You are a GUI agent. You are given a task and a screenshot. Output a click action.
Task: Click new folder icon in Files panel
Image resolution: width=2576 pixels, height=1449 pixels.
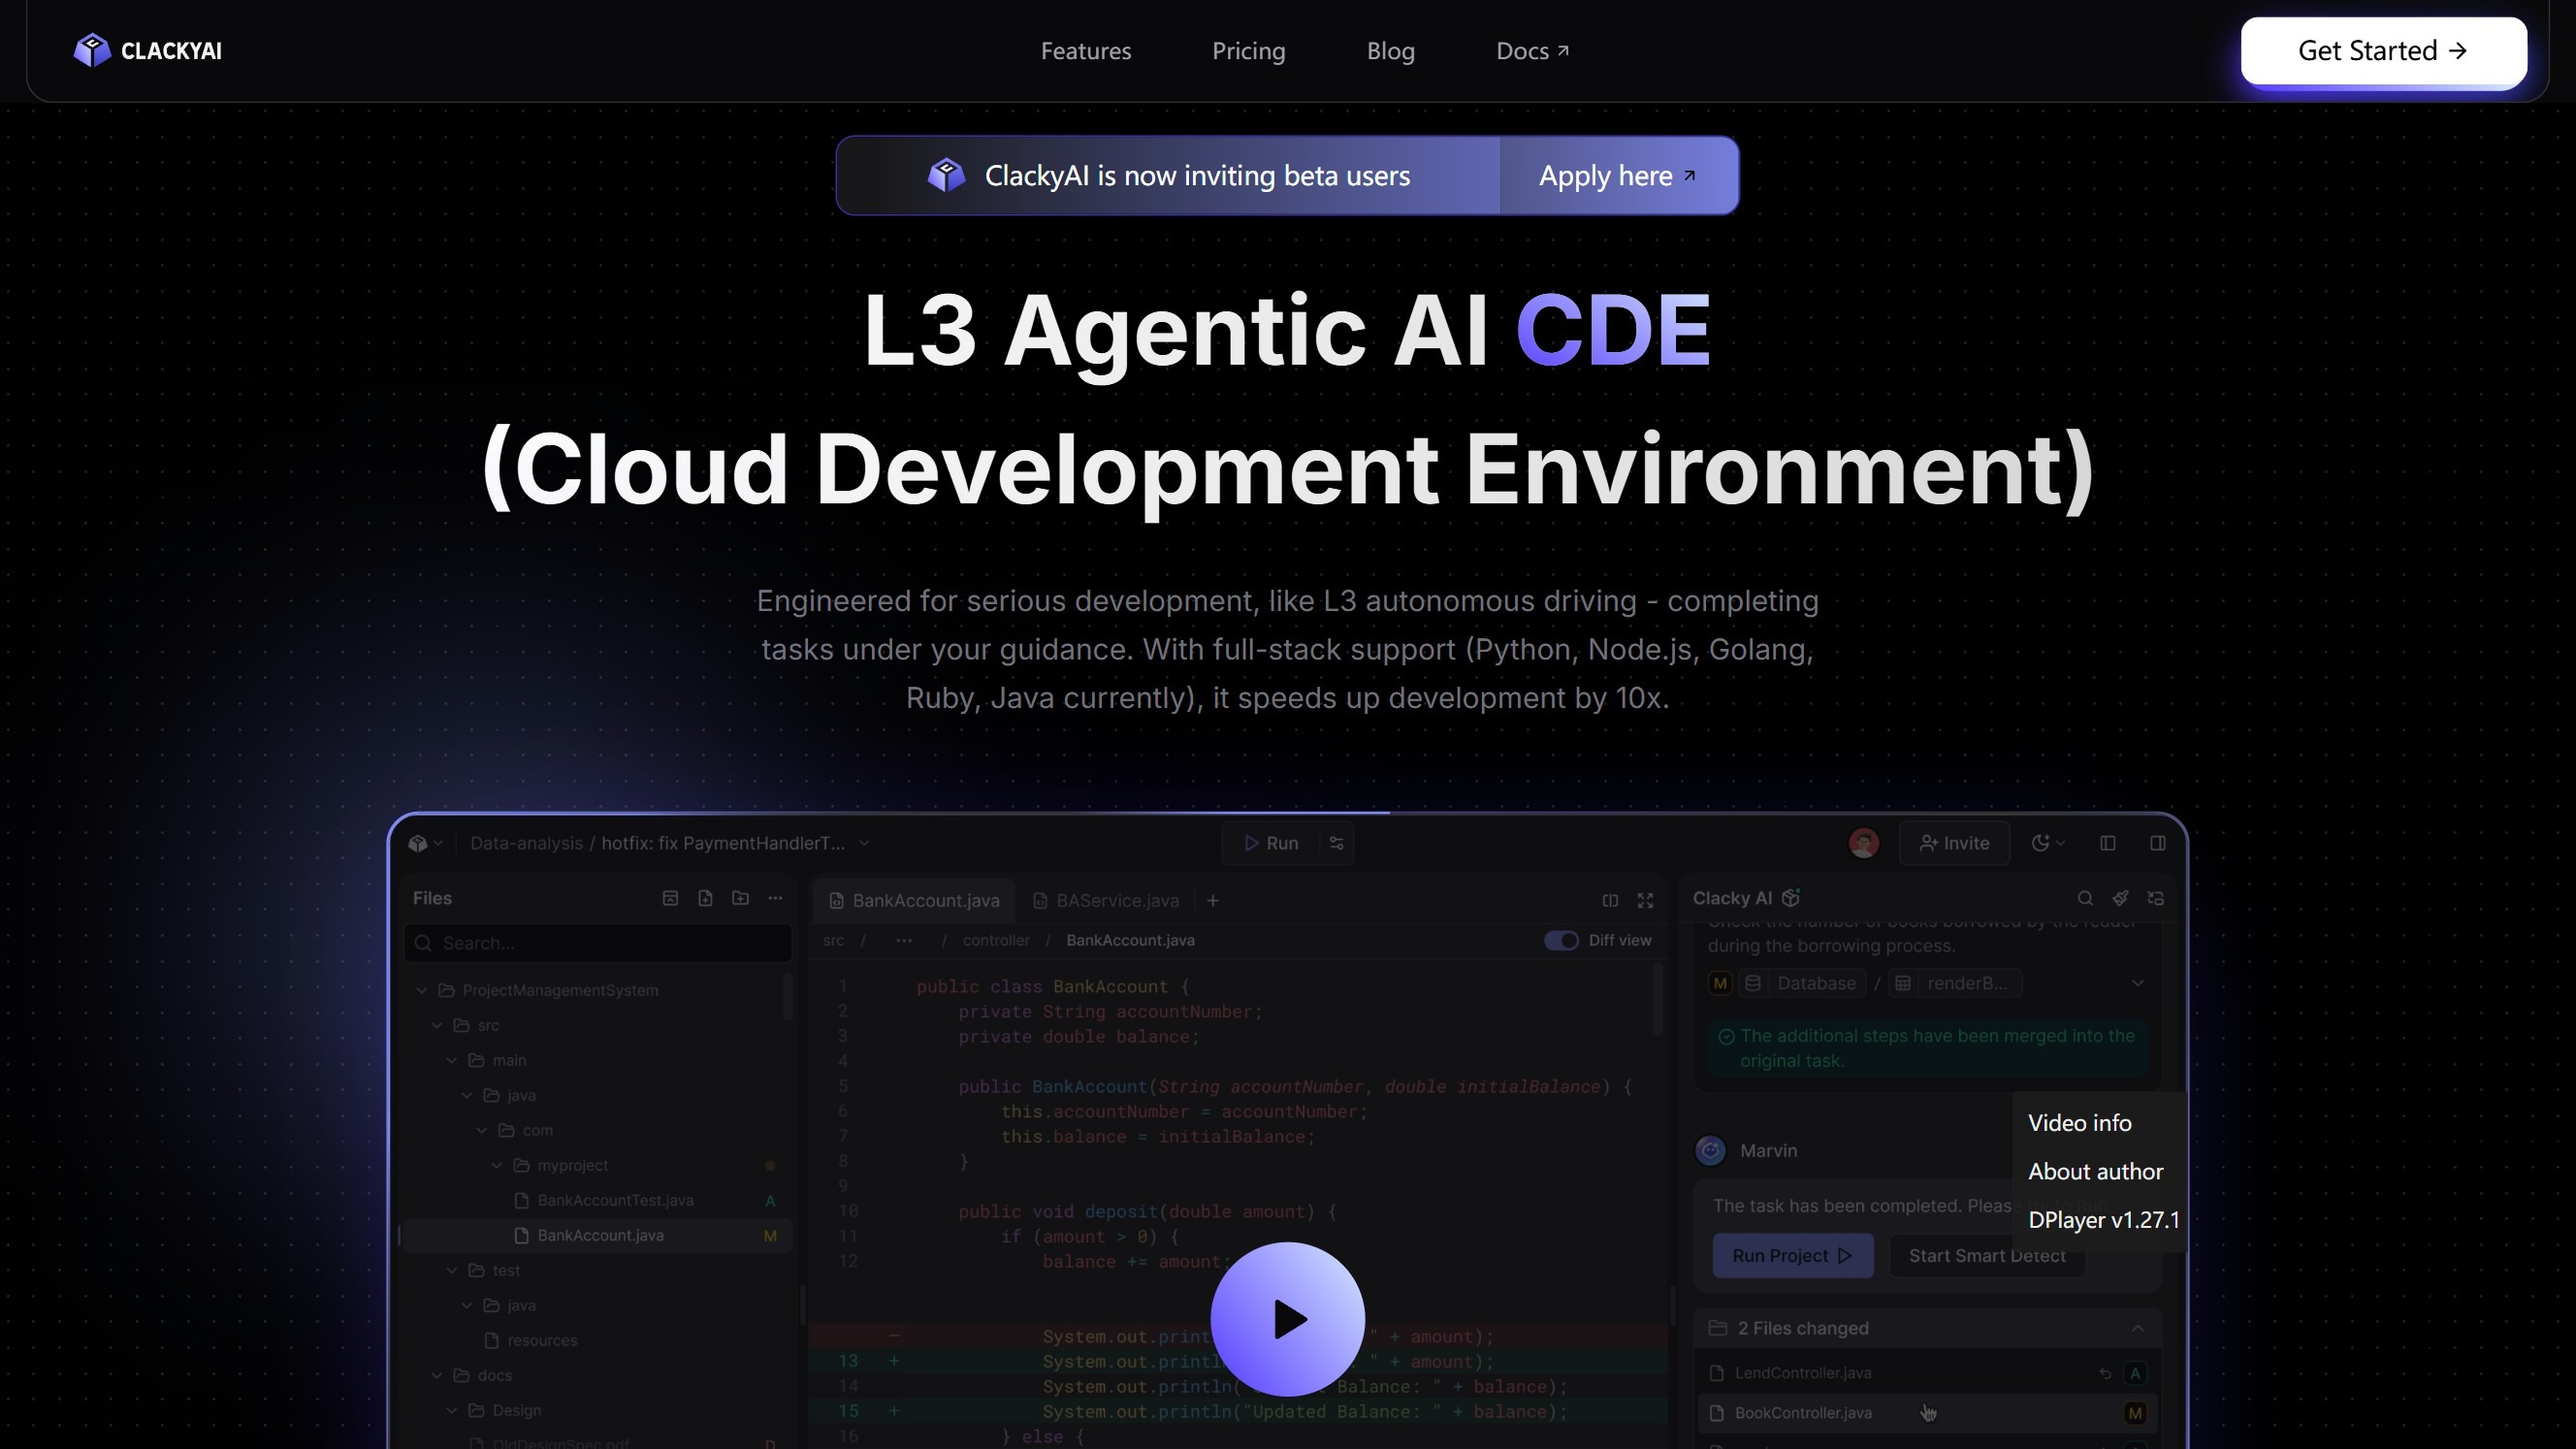(740, 898)
